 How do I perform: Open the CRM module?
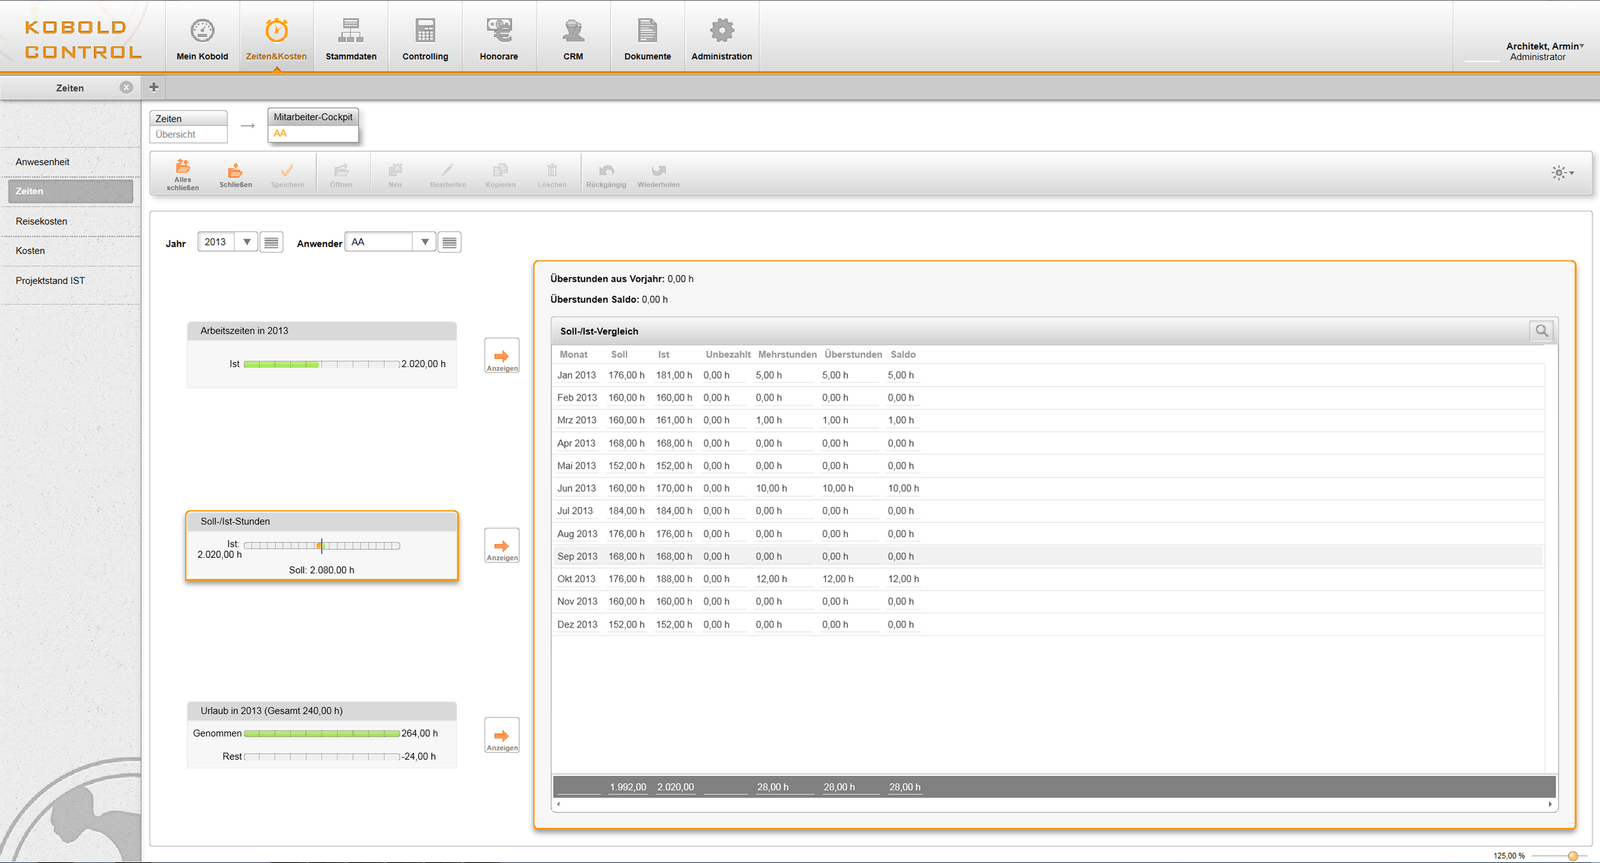pos(573,38)
